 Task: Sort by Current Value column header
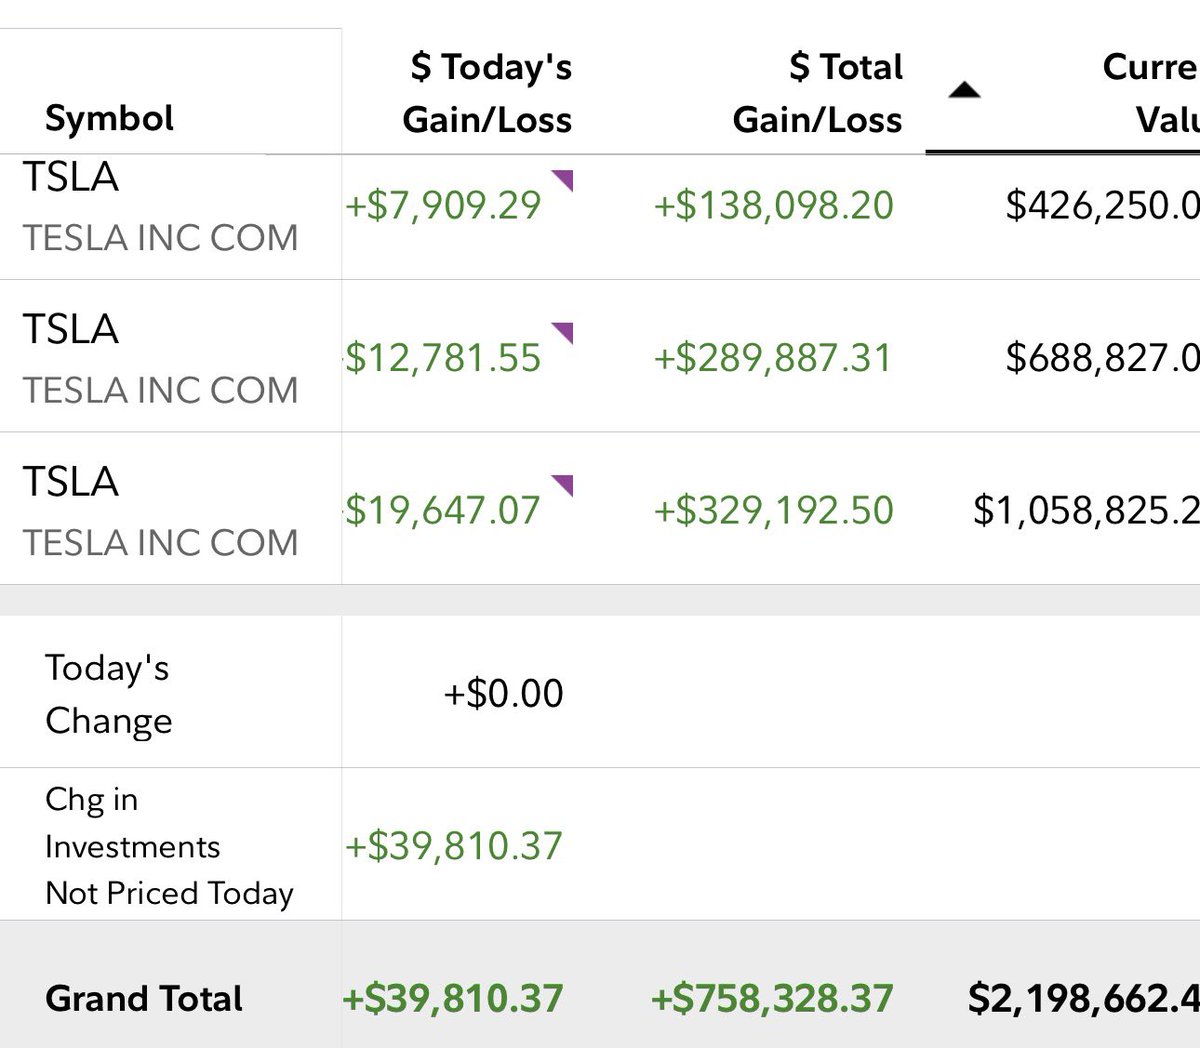click(1151, 93)
